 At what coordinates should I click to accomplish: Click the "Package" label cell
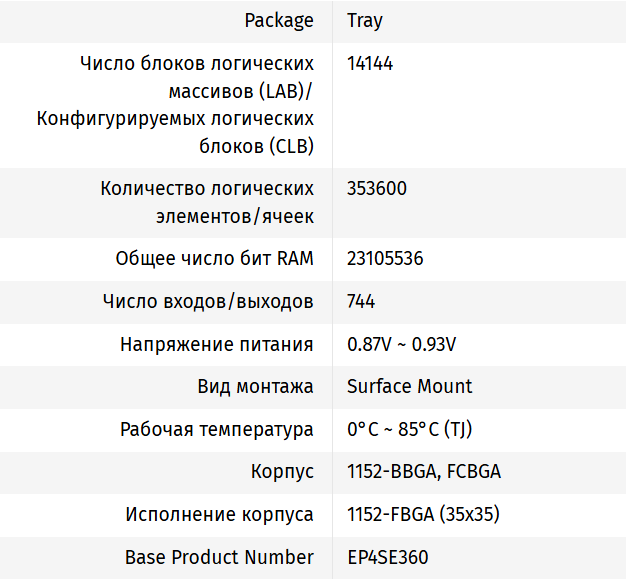tap(279, 20)
